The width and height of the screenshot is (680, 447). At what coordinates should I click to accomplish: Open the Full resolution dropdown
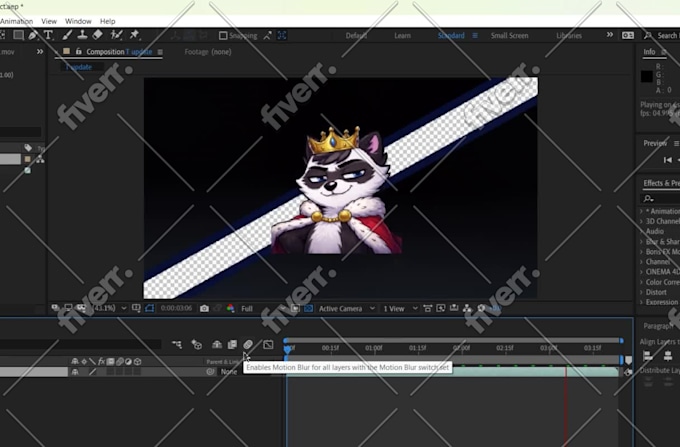pyautogui.click(x=263, y=308)
